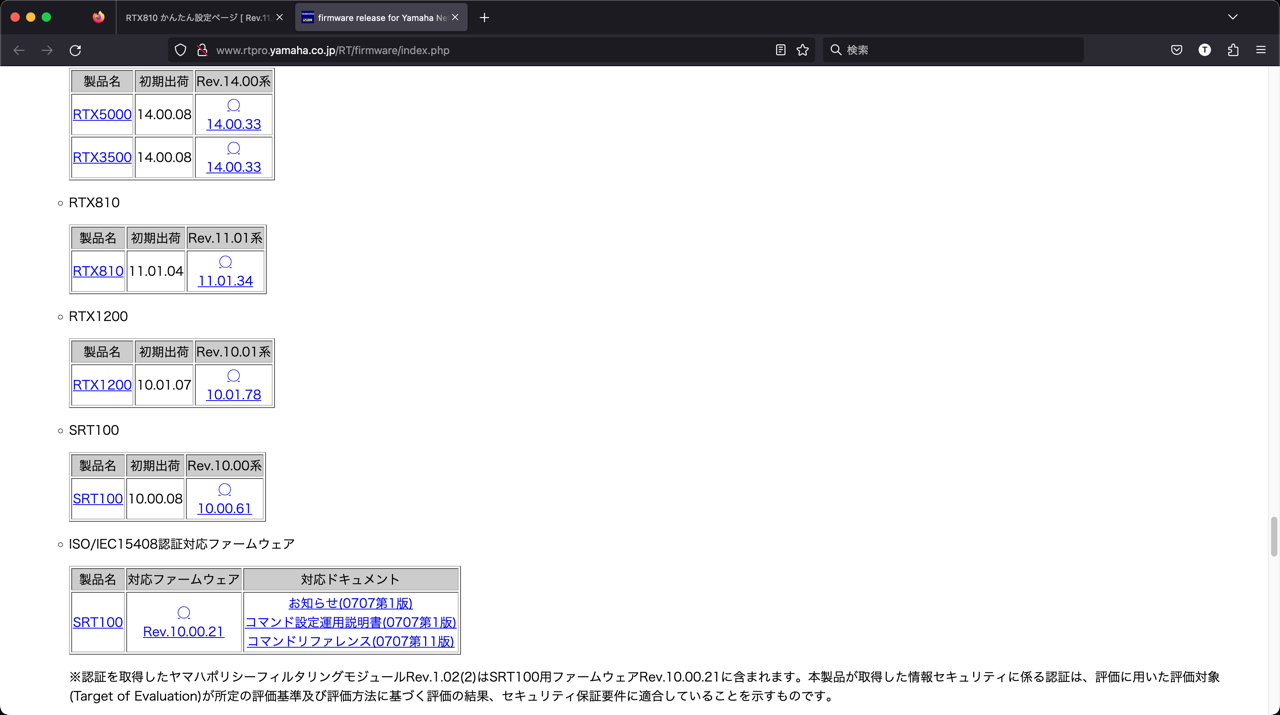The width and height of the screenshot is (1280, 715).
Task: Click the RTX810 section heading above its table
Action: point(94,203)
